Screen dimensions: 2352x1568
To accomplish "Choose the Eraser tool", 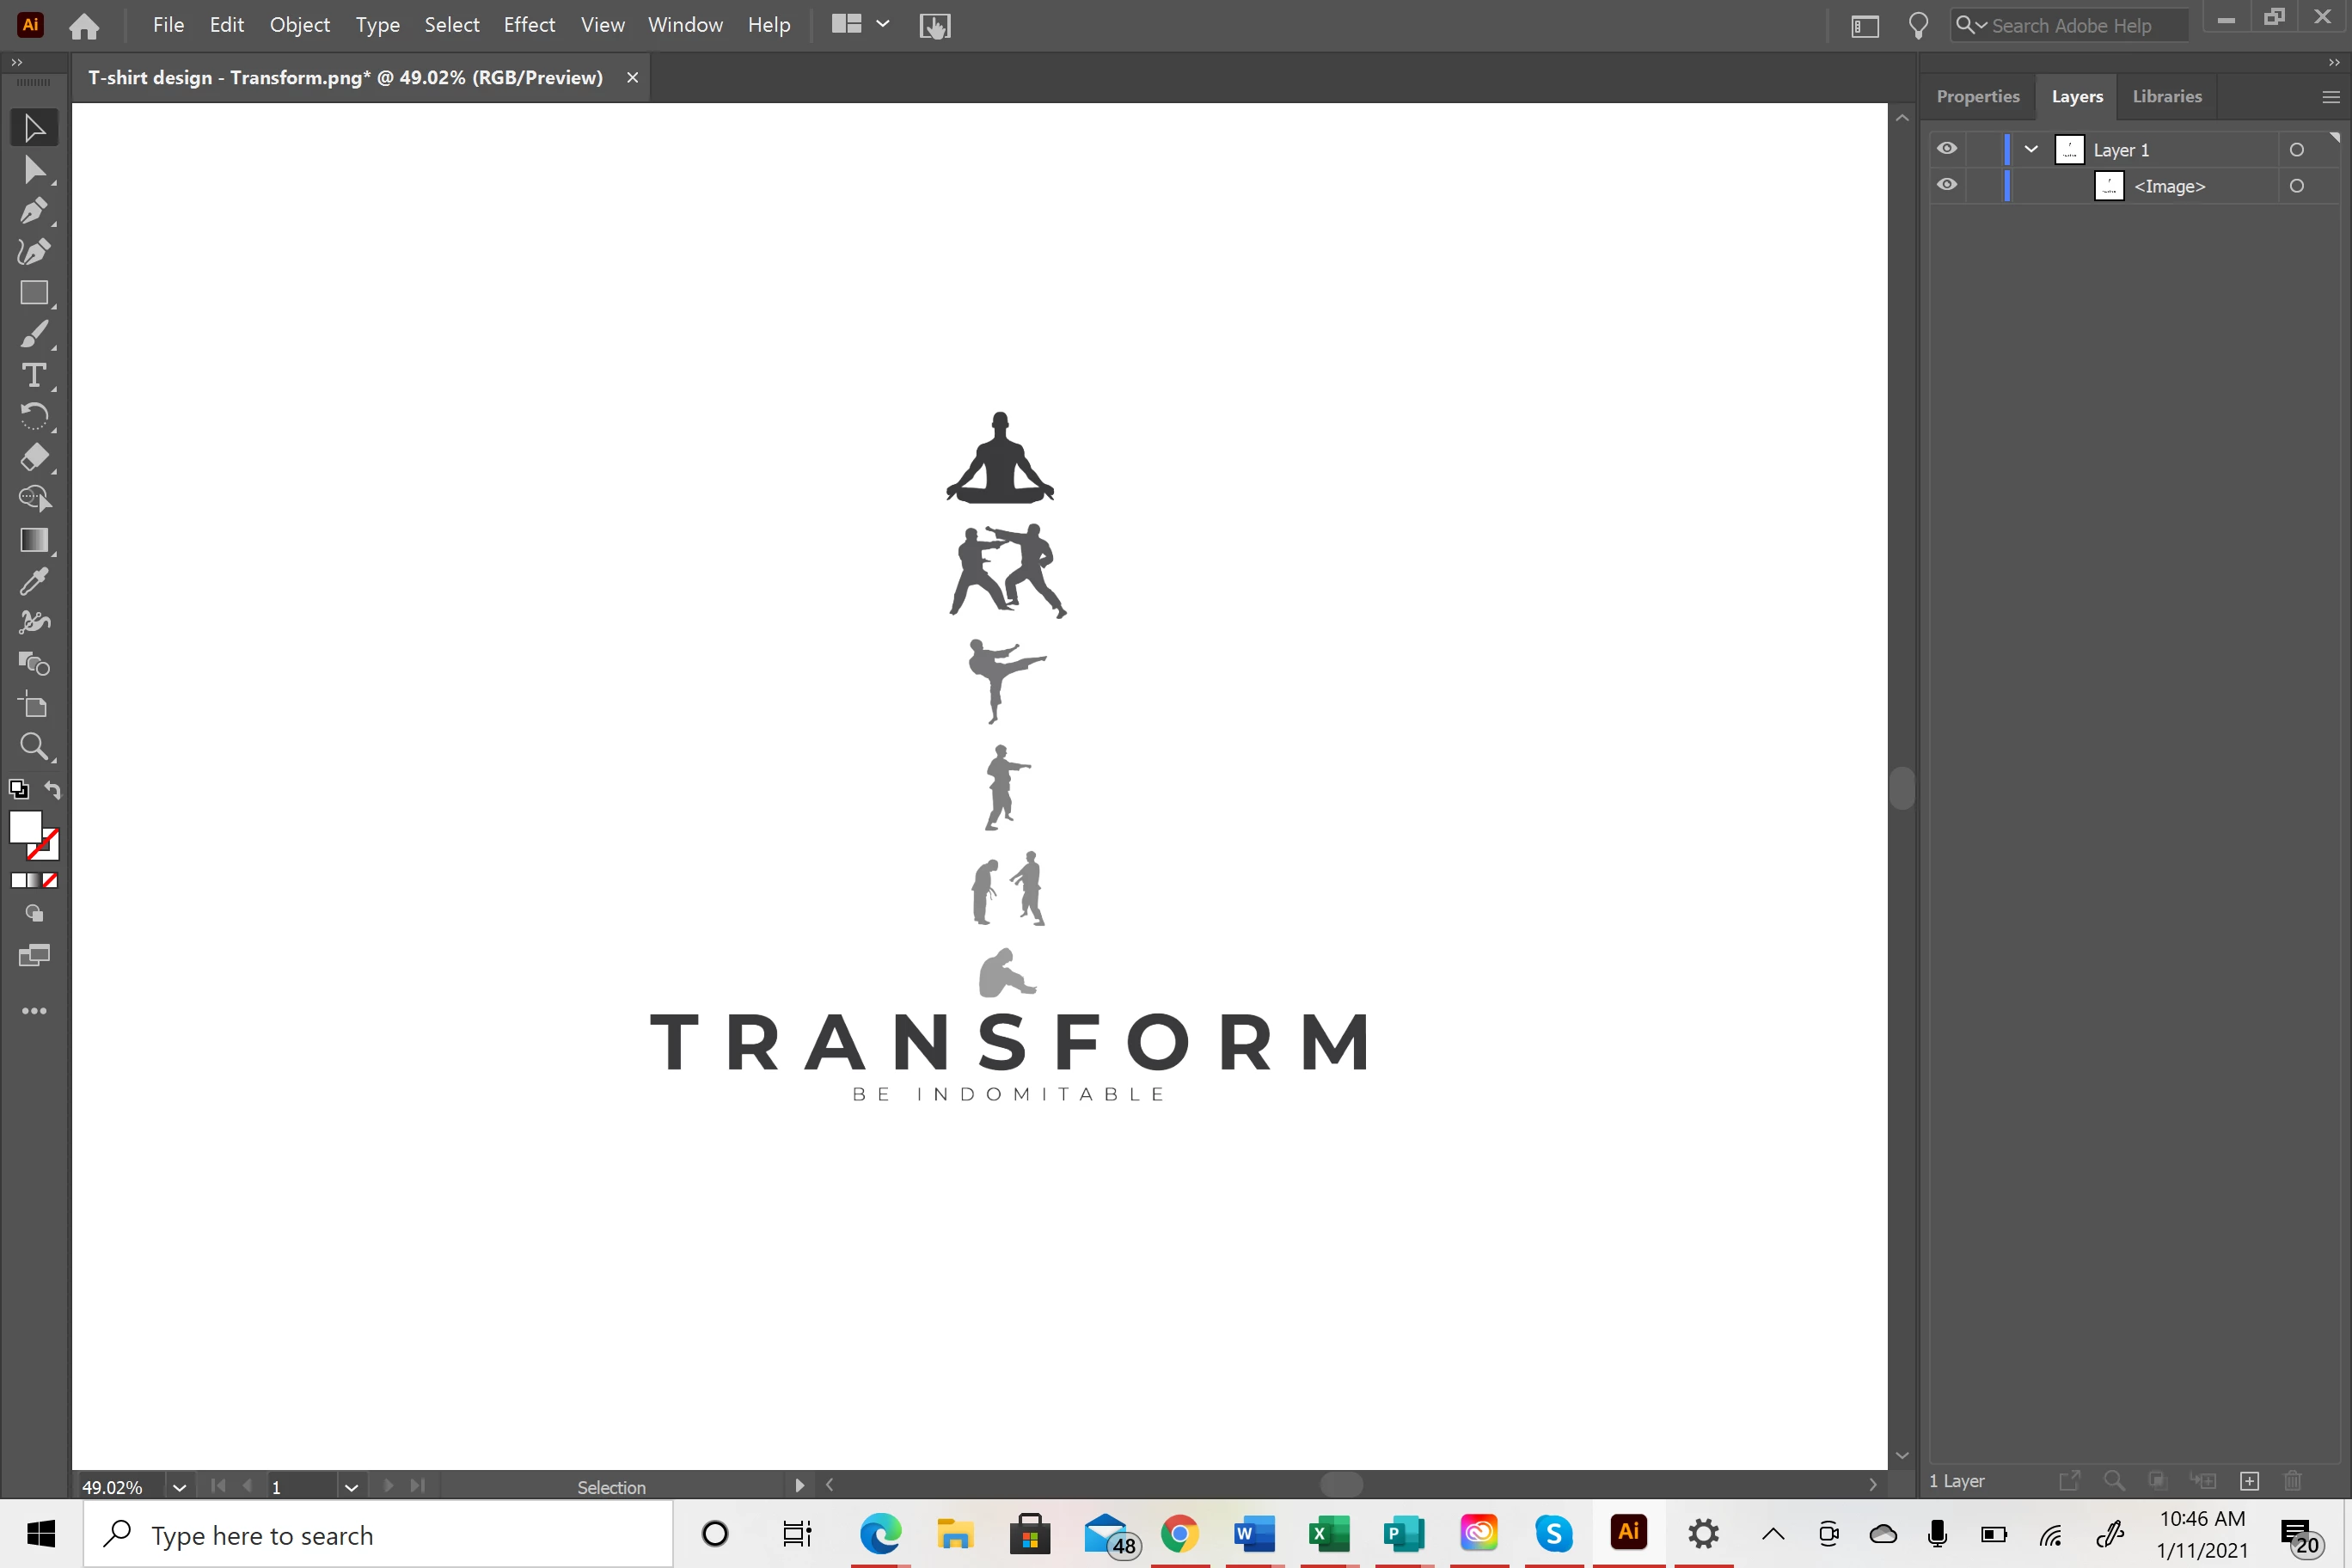I will pos(33,458).
